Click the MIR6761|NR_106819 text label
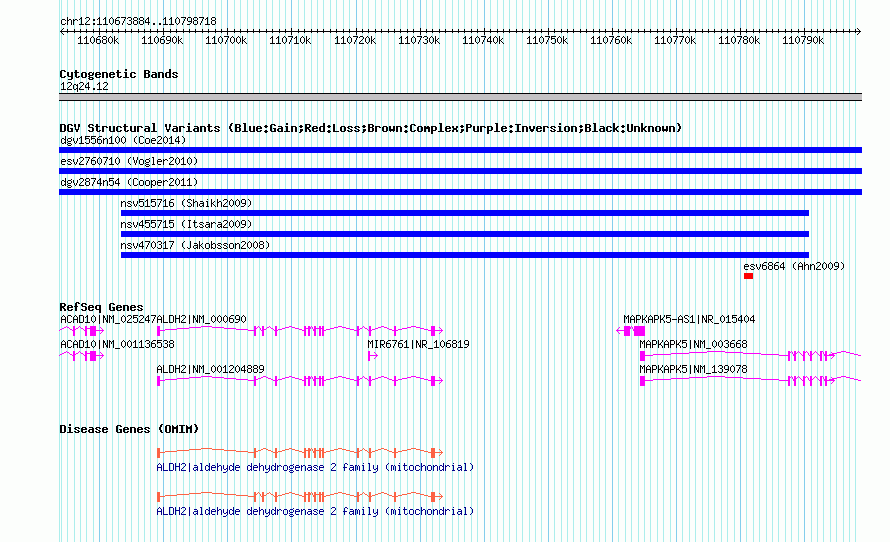 418,344
